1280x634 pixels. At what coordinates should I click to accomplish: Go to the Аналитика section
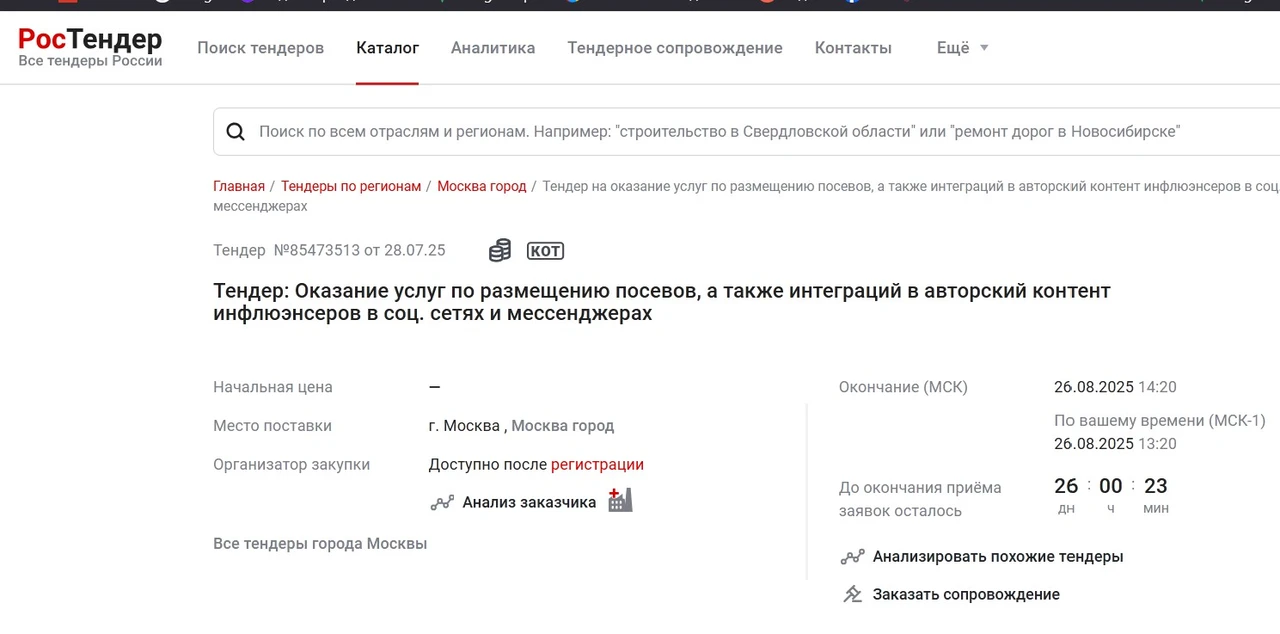tap(493, 48)
